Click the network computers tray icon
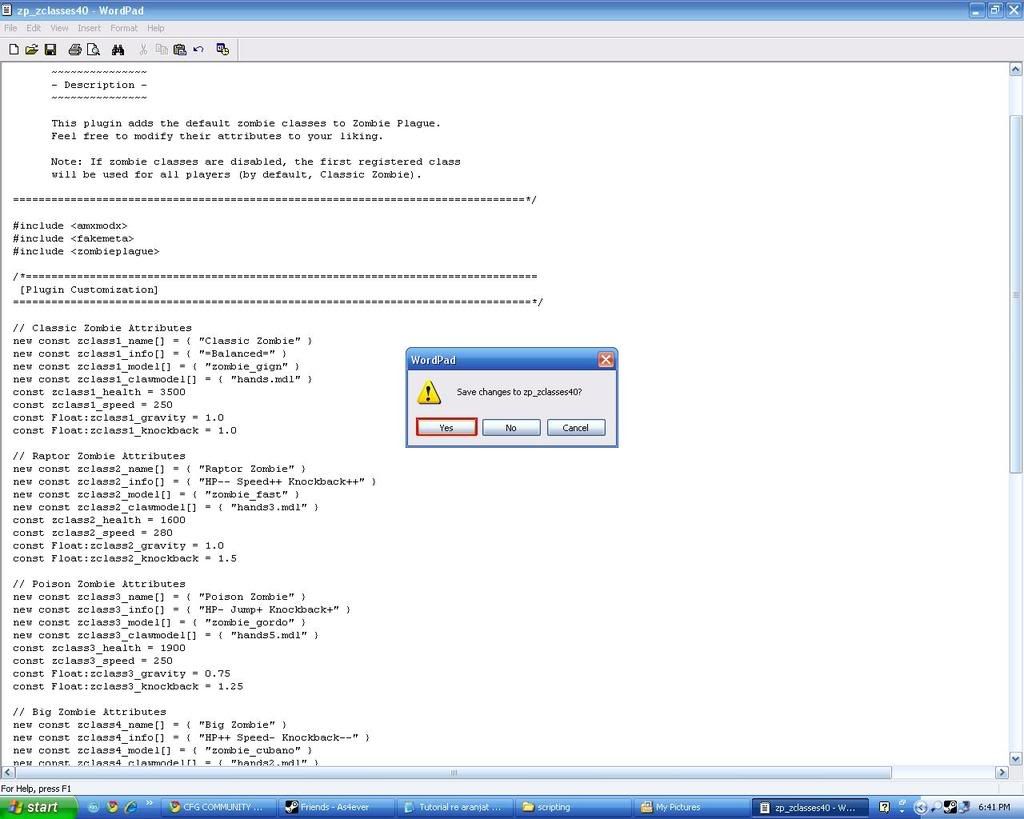Screen dimensions: 1024x819 pyautogui.click(x=964, y=807)
